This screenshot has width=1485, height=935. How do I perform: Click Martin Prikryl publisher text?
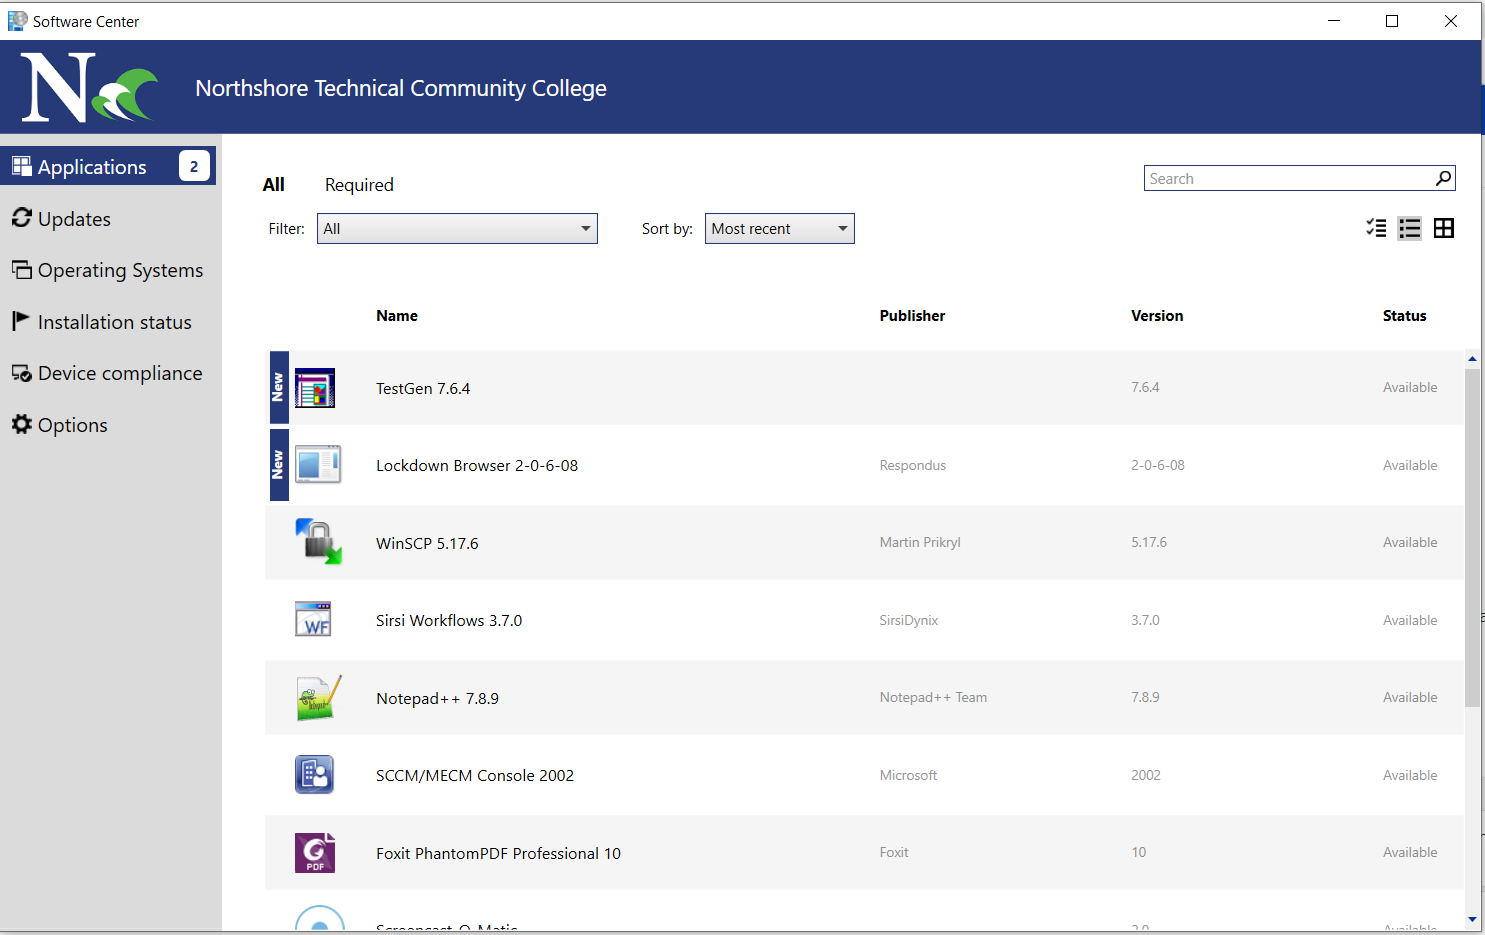pyautogui.click(x=920, y=542)
